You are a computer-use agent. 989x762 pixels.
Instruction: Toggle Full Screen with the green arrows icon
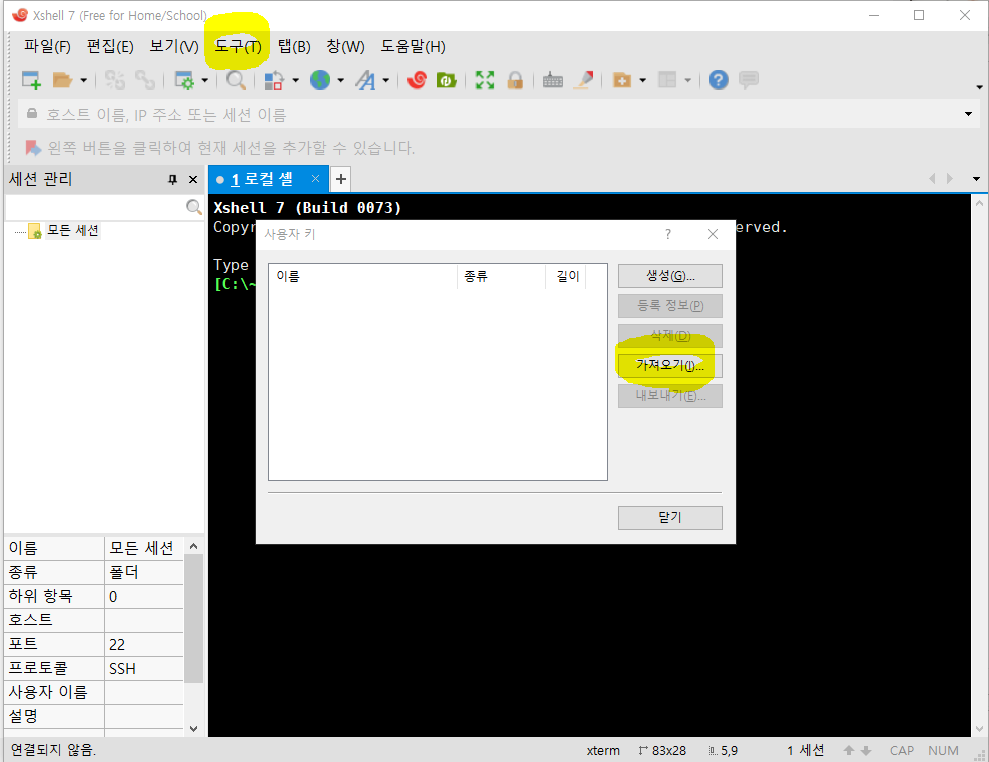(484, 80)
